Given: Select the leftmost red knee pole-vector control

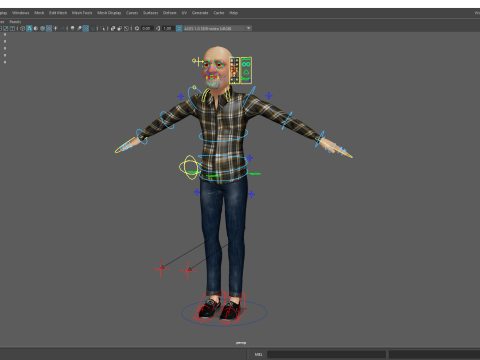Looking at the screenshot, I should tap(161, 268).
